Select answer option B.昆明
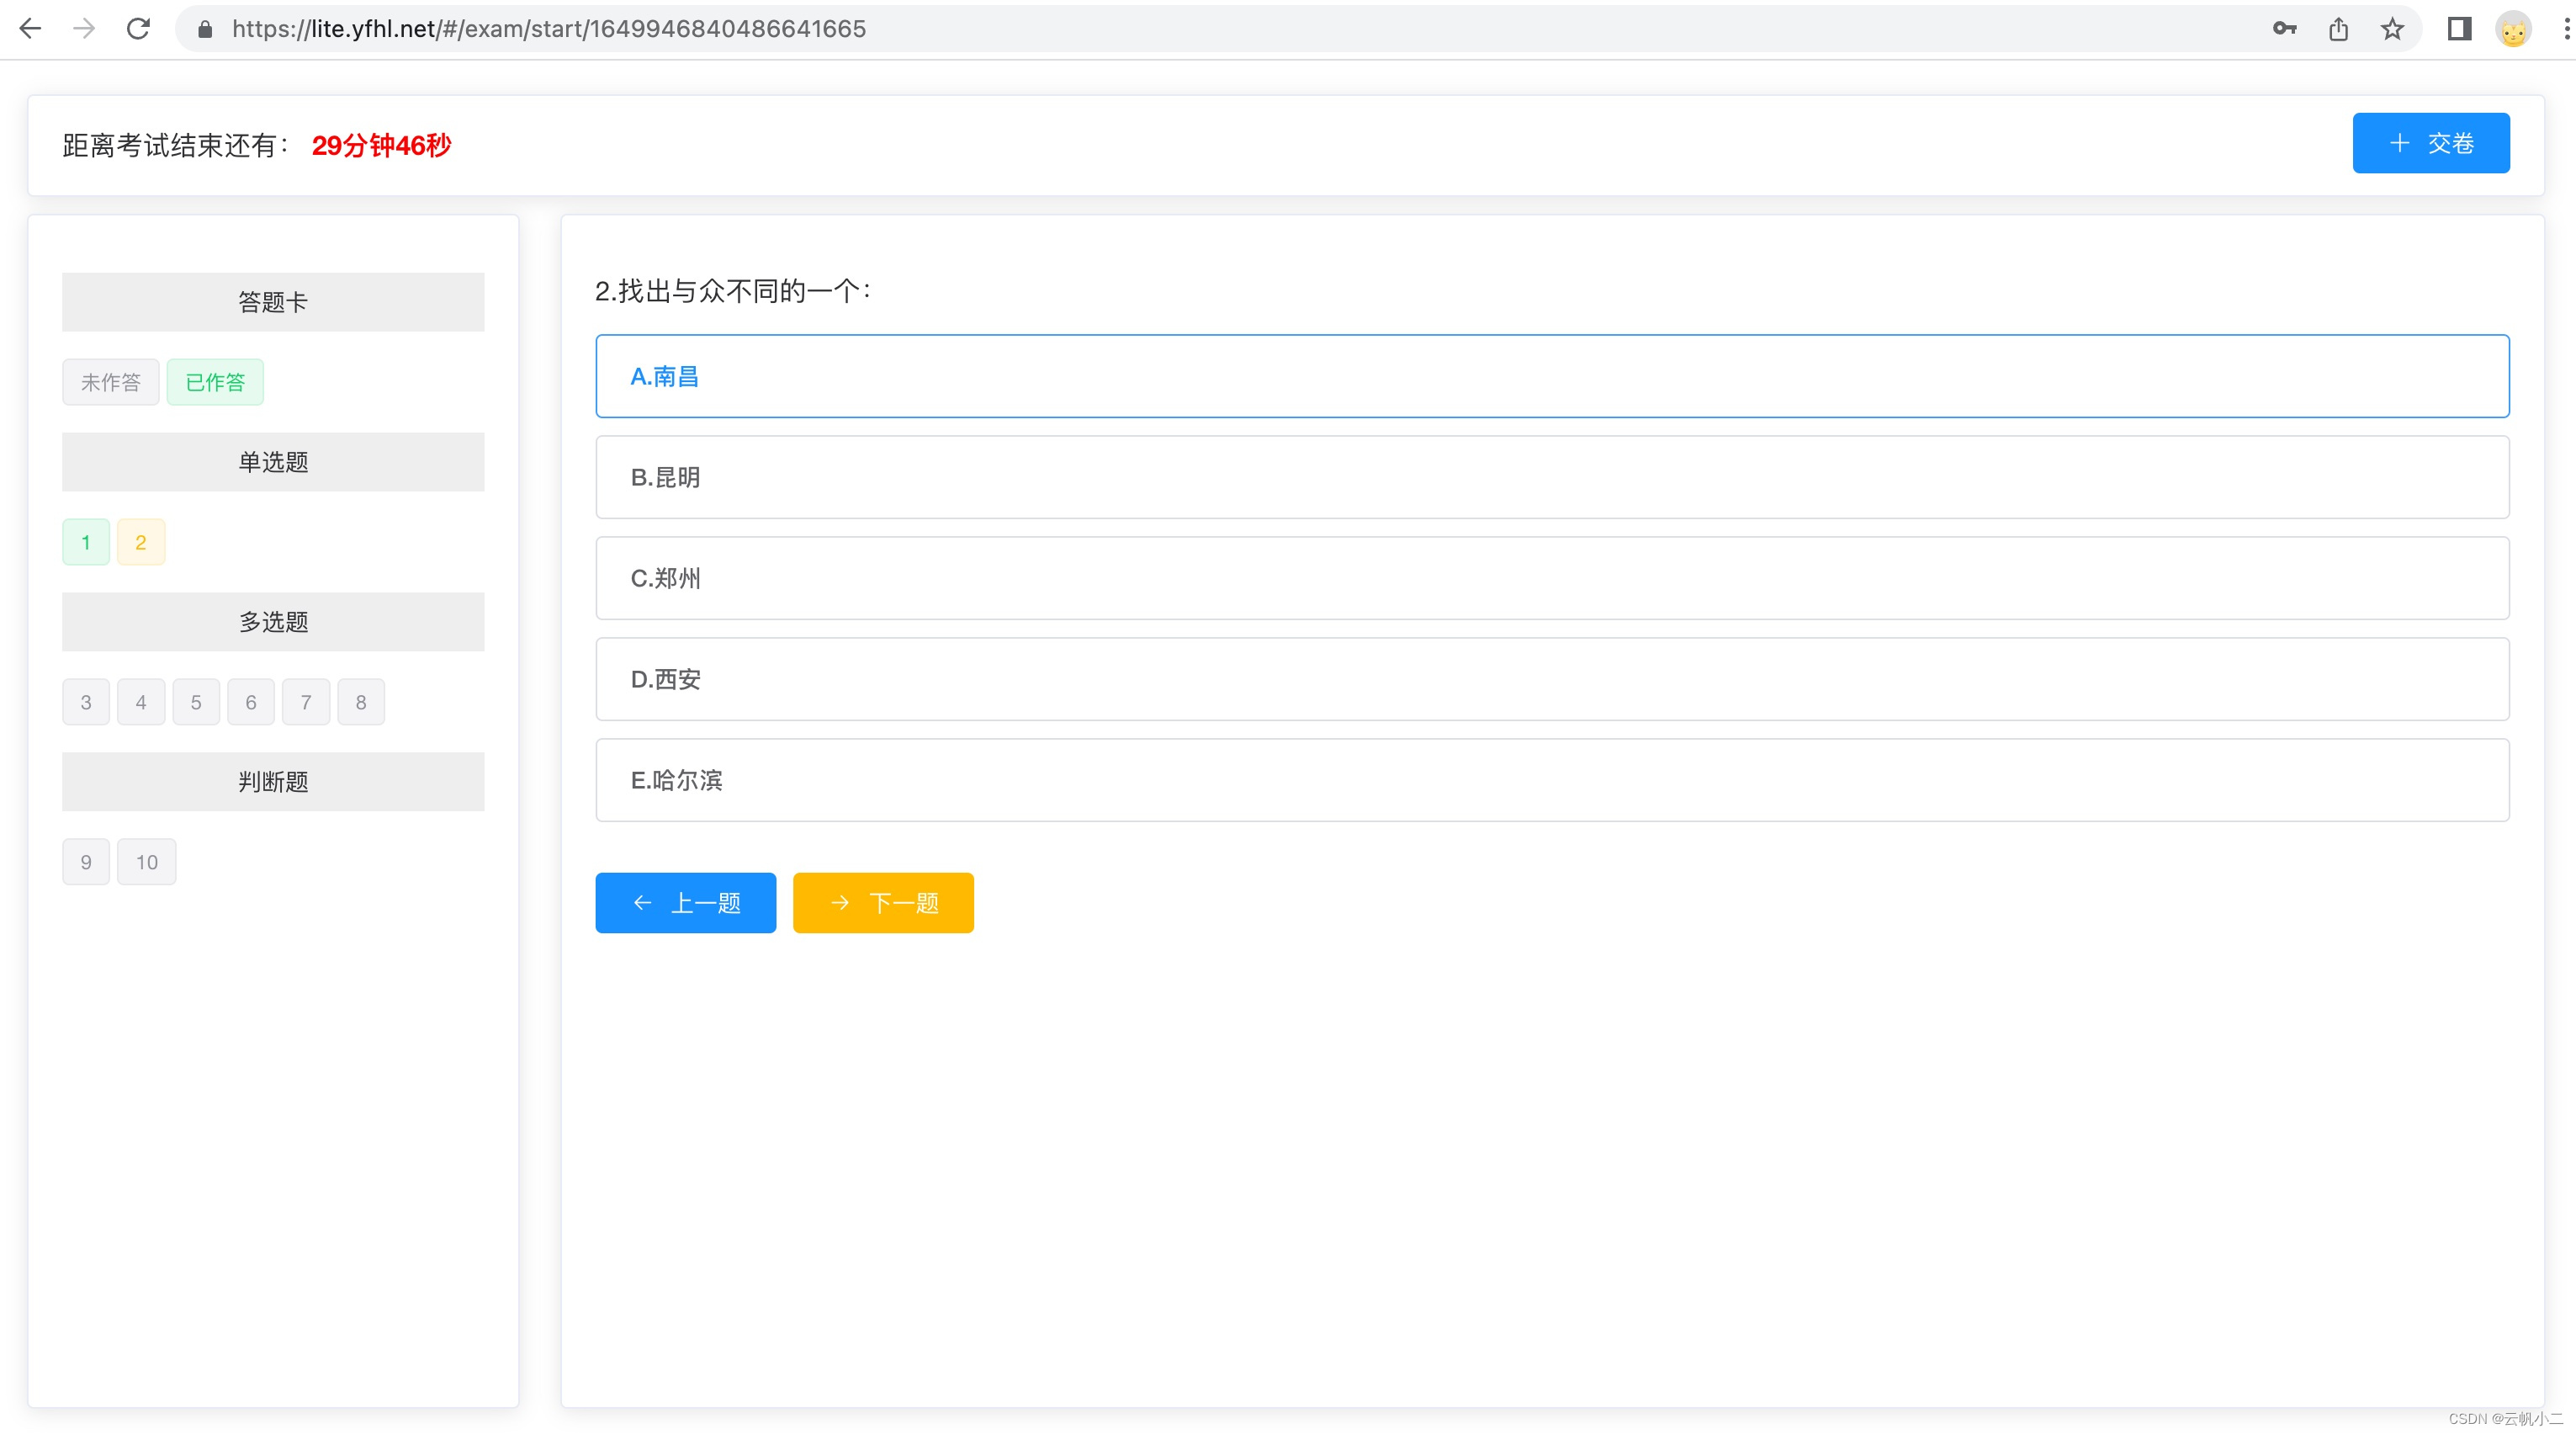 pyautogui.click(x=1552, y=477)
